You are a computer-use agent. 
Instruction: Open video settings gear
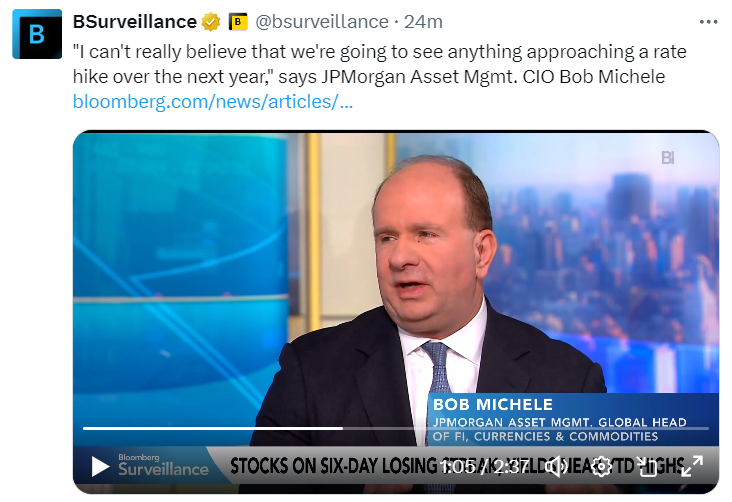coord(602,466)
